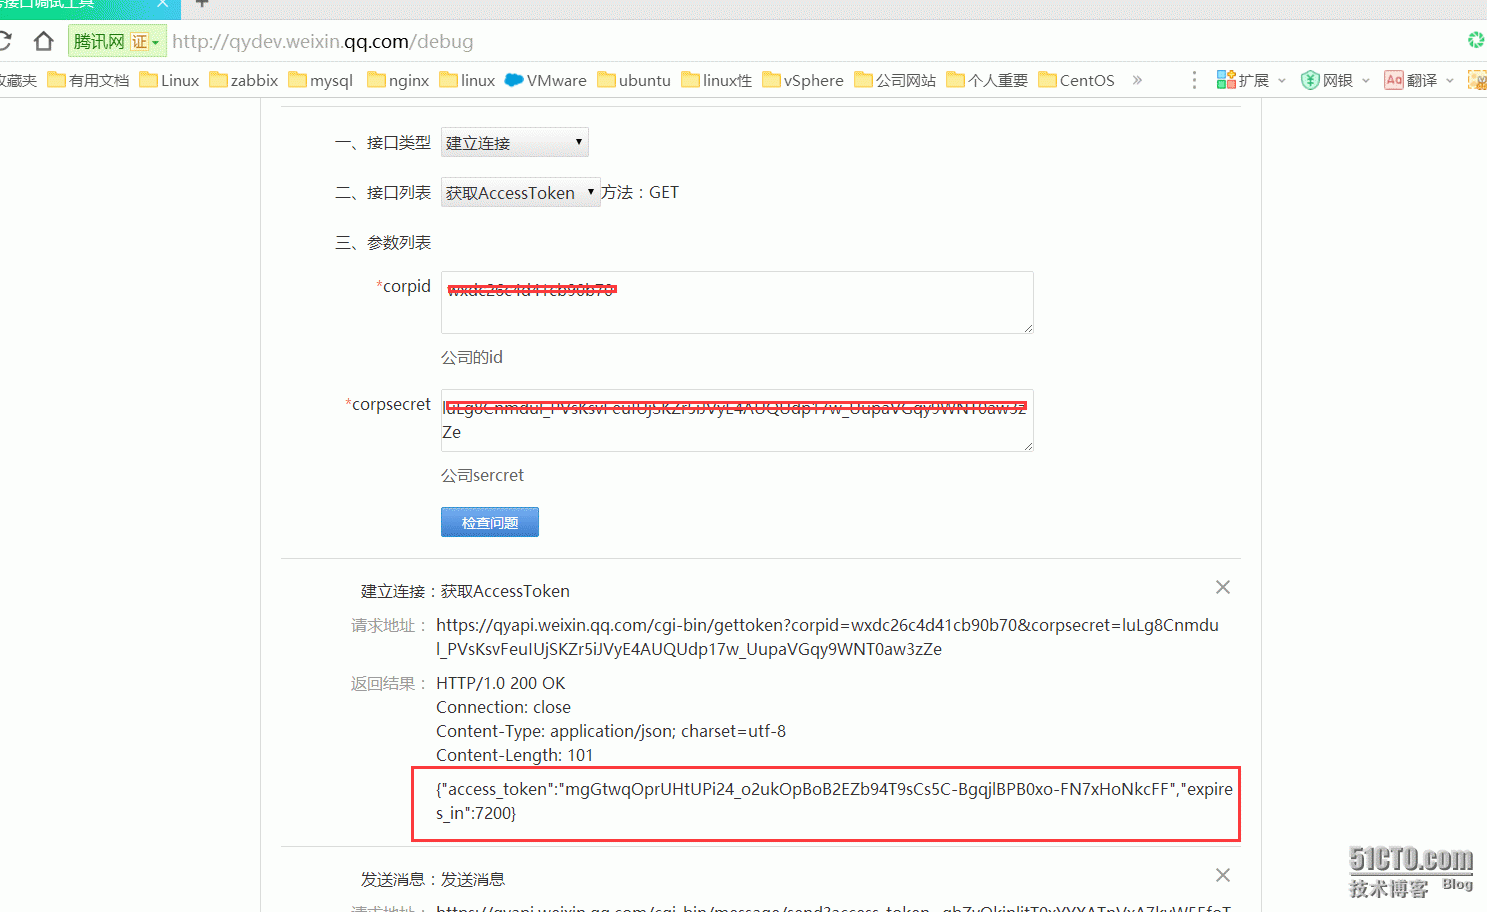Open the vSphere bookmark folder
The height and width of the screenshot is (912, 1487).
pyautogui.click(x=802, y=80)
